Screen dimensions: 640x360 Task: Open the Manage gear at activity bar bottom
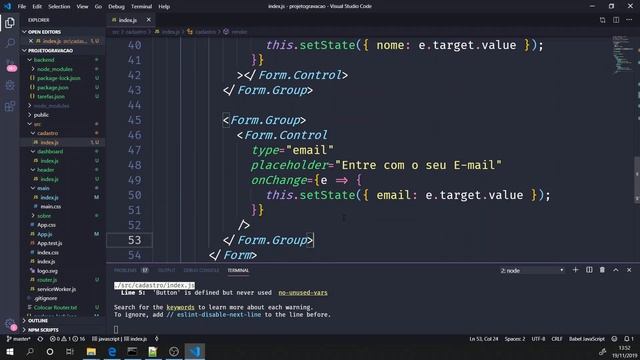click(x=10, y=324)
